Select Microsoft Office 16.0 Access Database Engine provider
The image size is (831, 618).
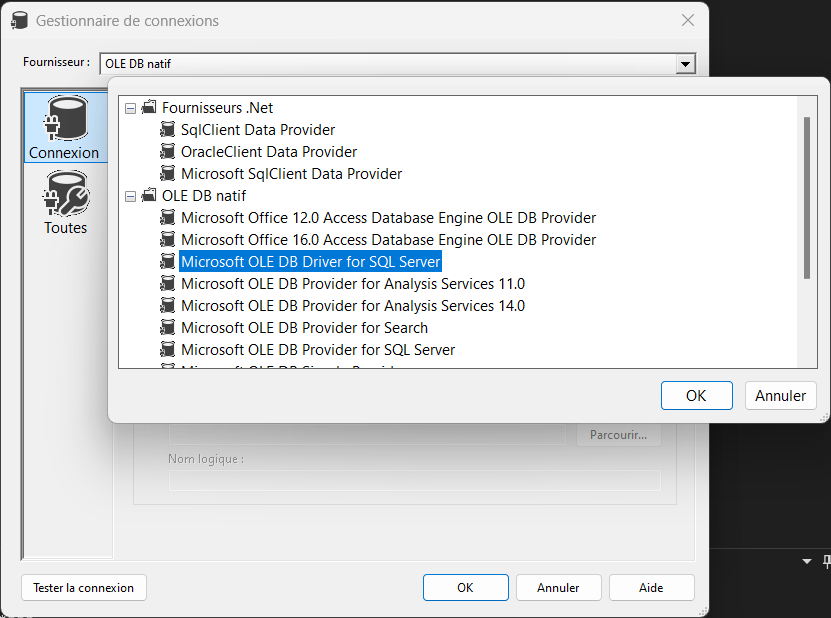pyautogui.click(x=388, y=240)
